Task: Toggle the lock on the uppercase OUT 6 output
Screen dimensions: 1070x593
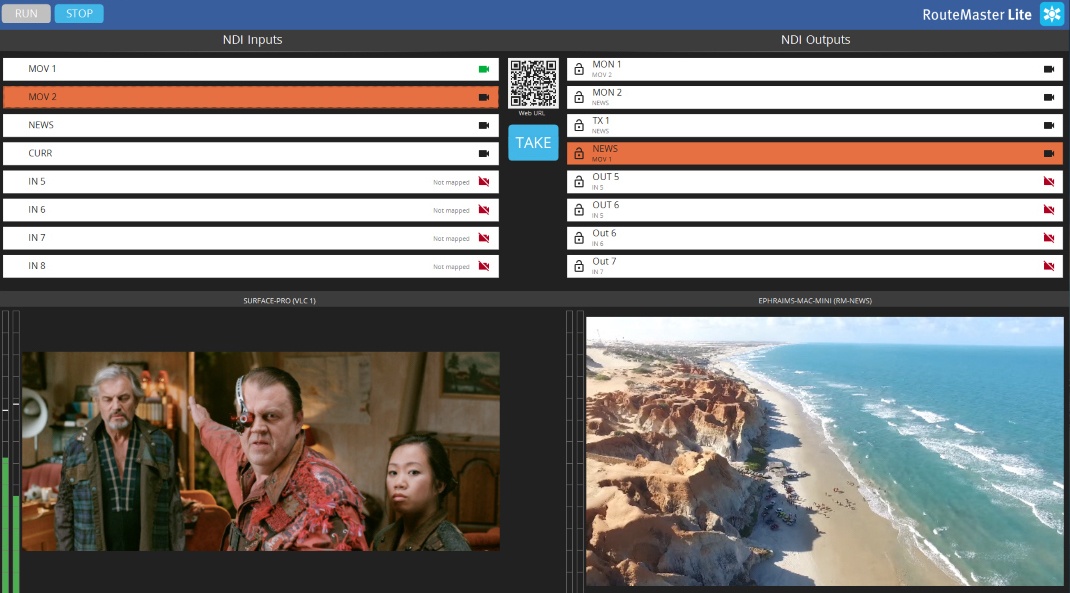Action: coord(579,209)
